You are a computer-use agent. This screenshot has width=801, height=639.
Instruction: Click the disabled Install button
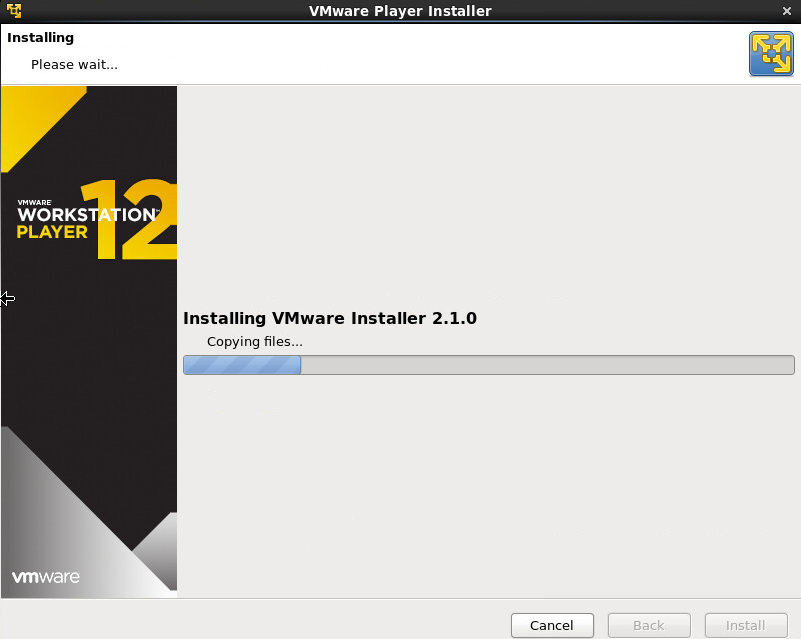click(746, 625)
